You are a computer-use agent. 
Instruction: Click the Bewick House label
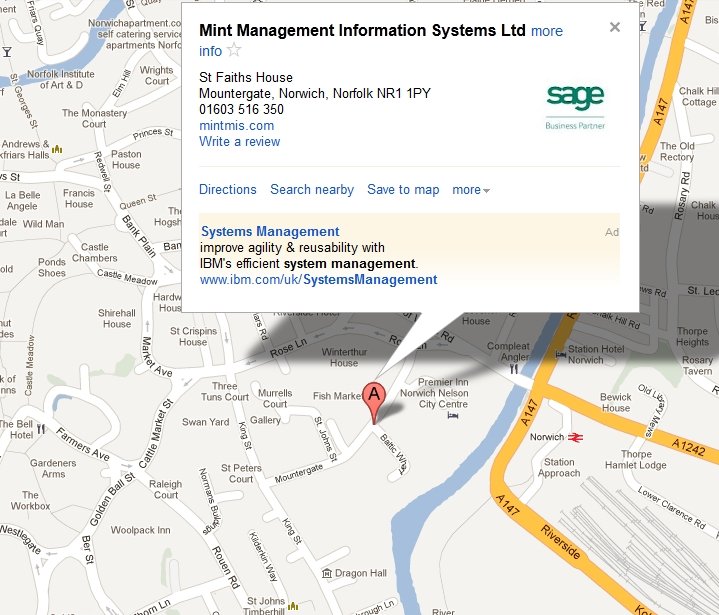pos(616,402)
